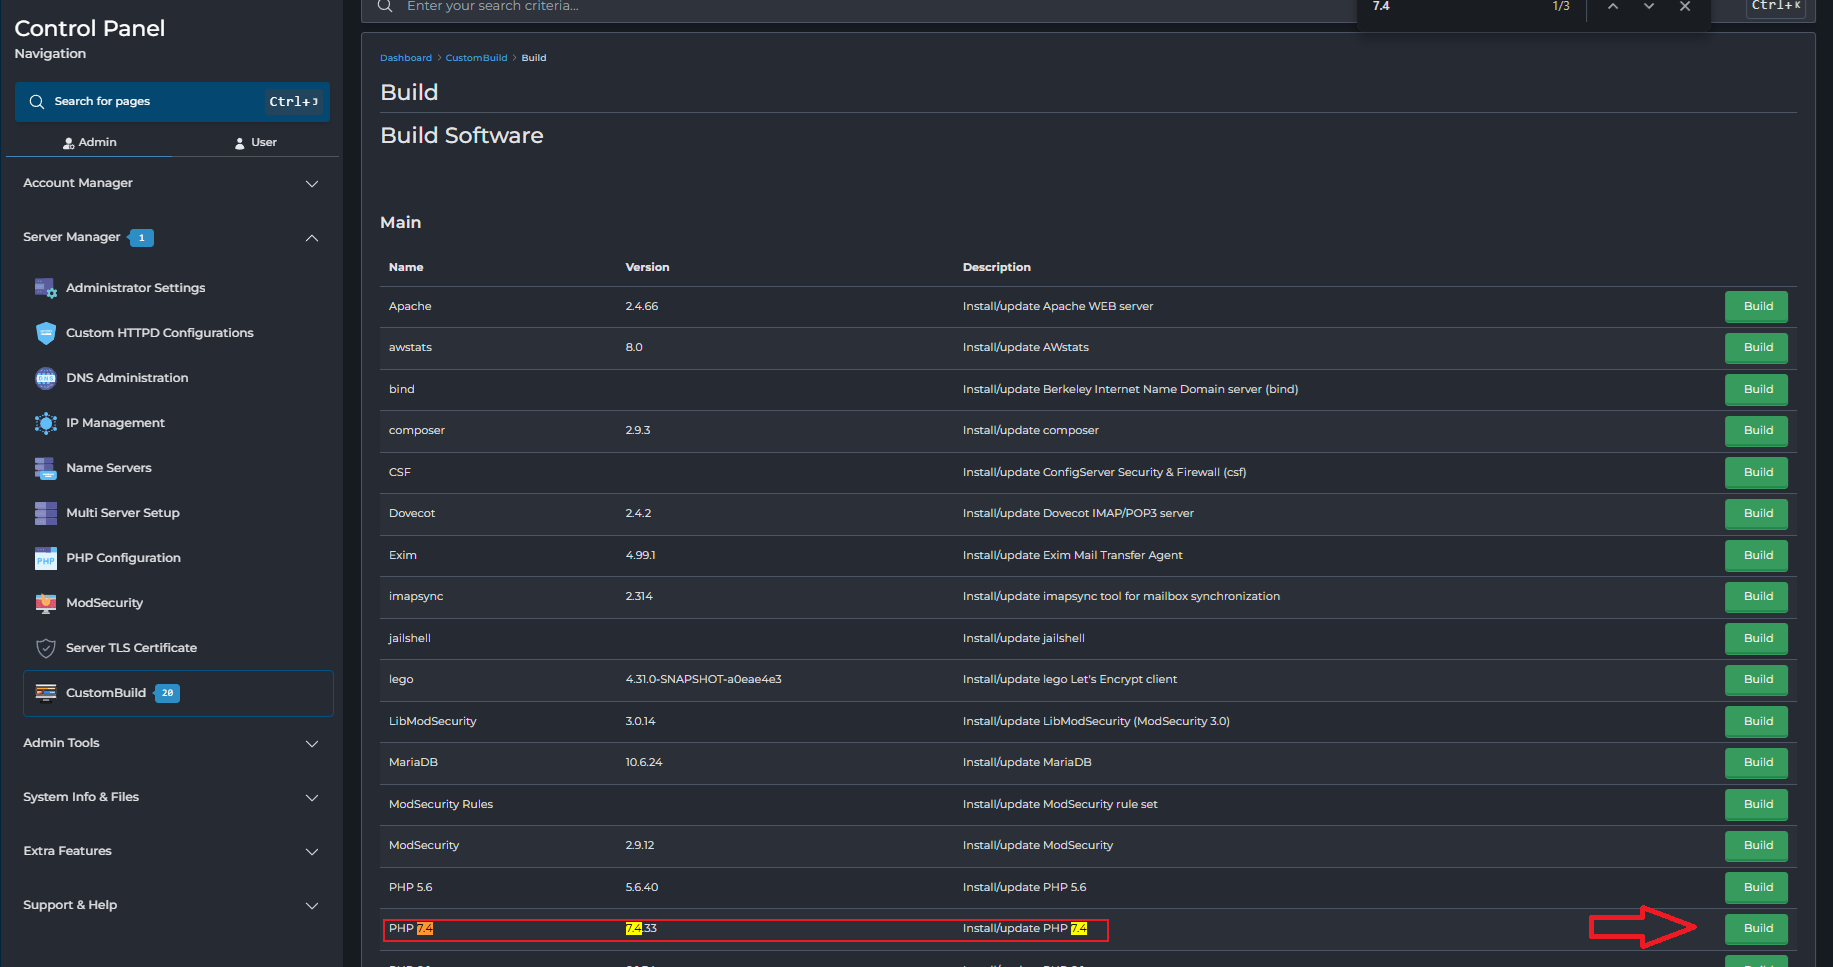The height and width of the screenshot is (967, 1833).
Task: Go to next search match arrow
Action: point(1649,7)
